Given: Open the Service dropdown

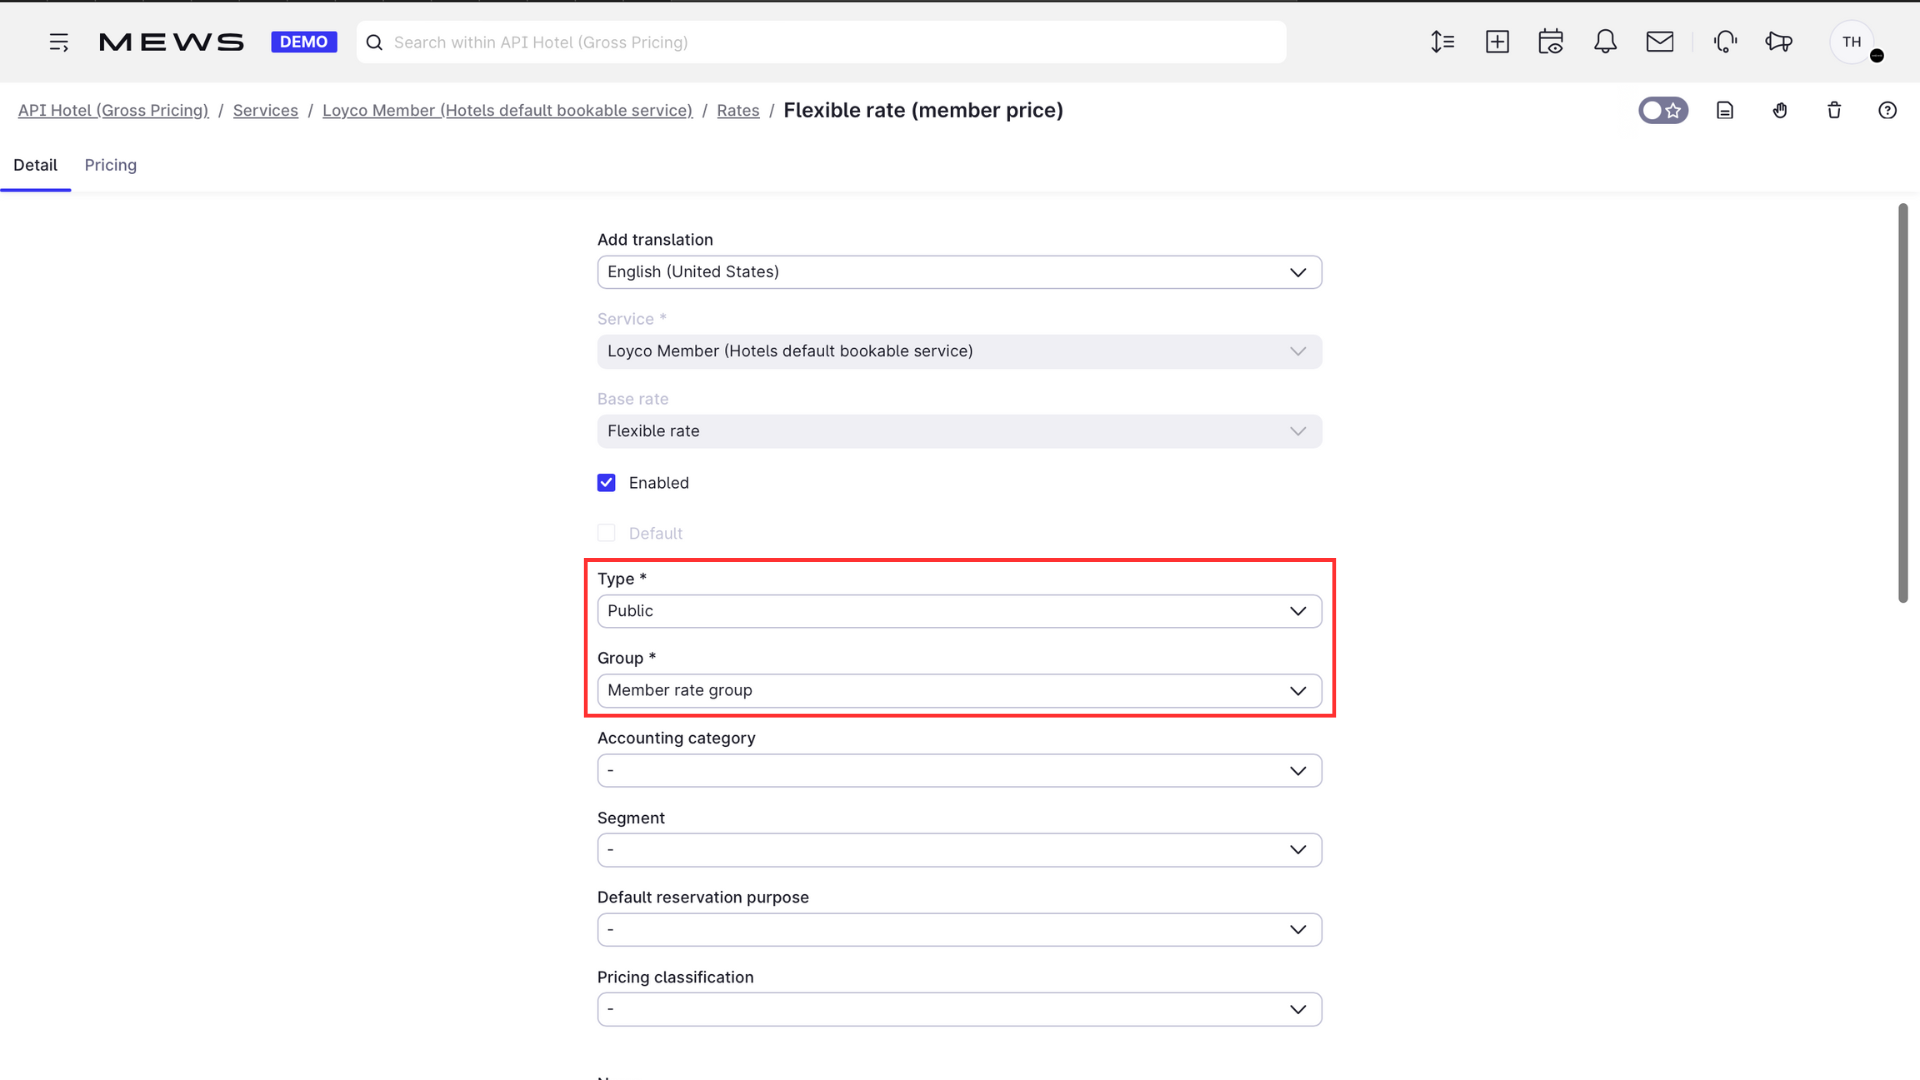Looking at the screenshot, I should pos(960,351).
